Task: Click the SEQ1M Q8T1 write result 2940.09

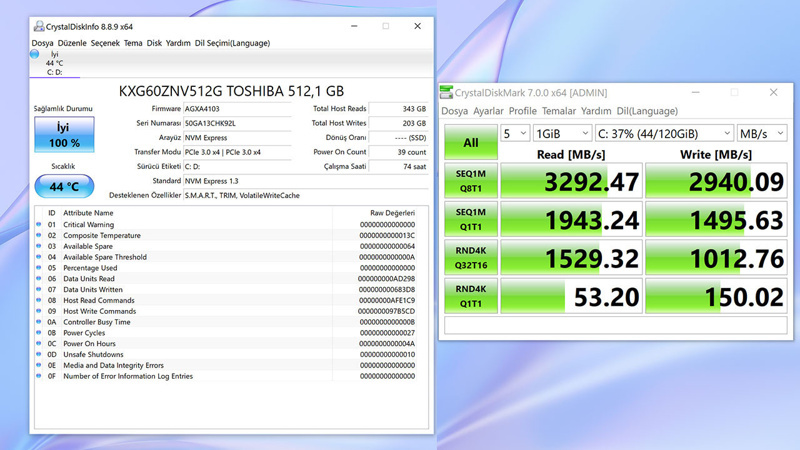Action: [x=716, y=181]
